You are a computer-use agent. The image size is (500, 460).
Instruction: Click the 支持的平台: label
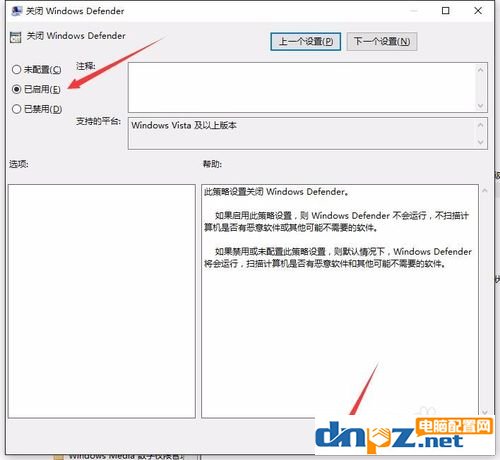click(98, 121)
